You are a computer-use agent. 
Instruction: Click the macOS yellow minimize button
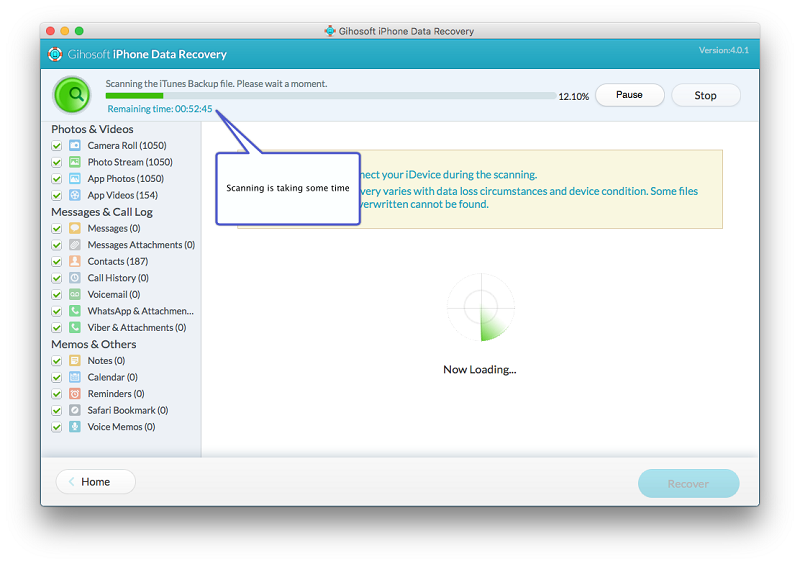65,31
